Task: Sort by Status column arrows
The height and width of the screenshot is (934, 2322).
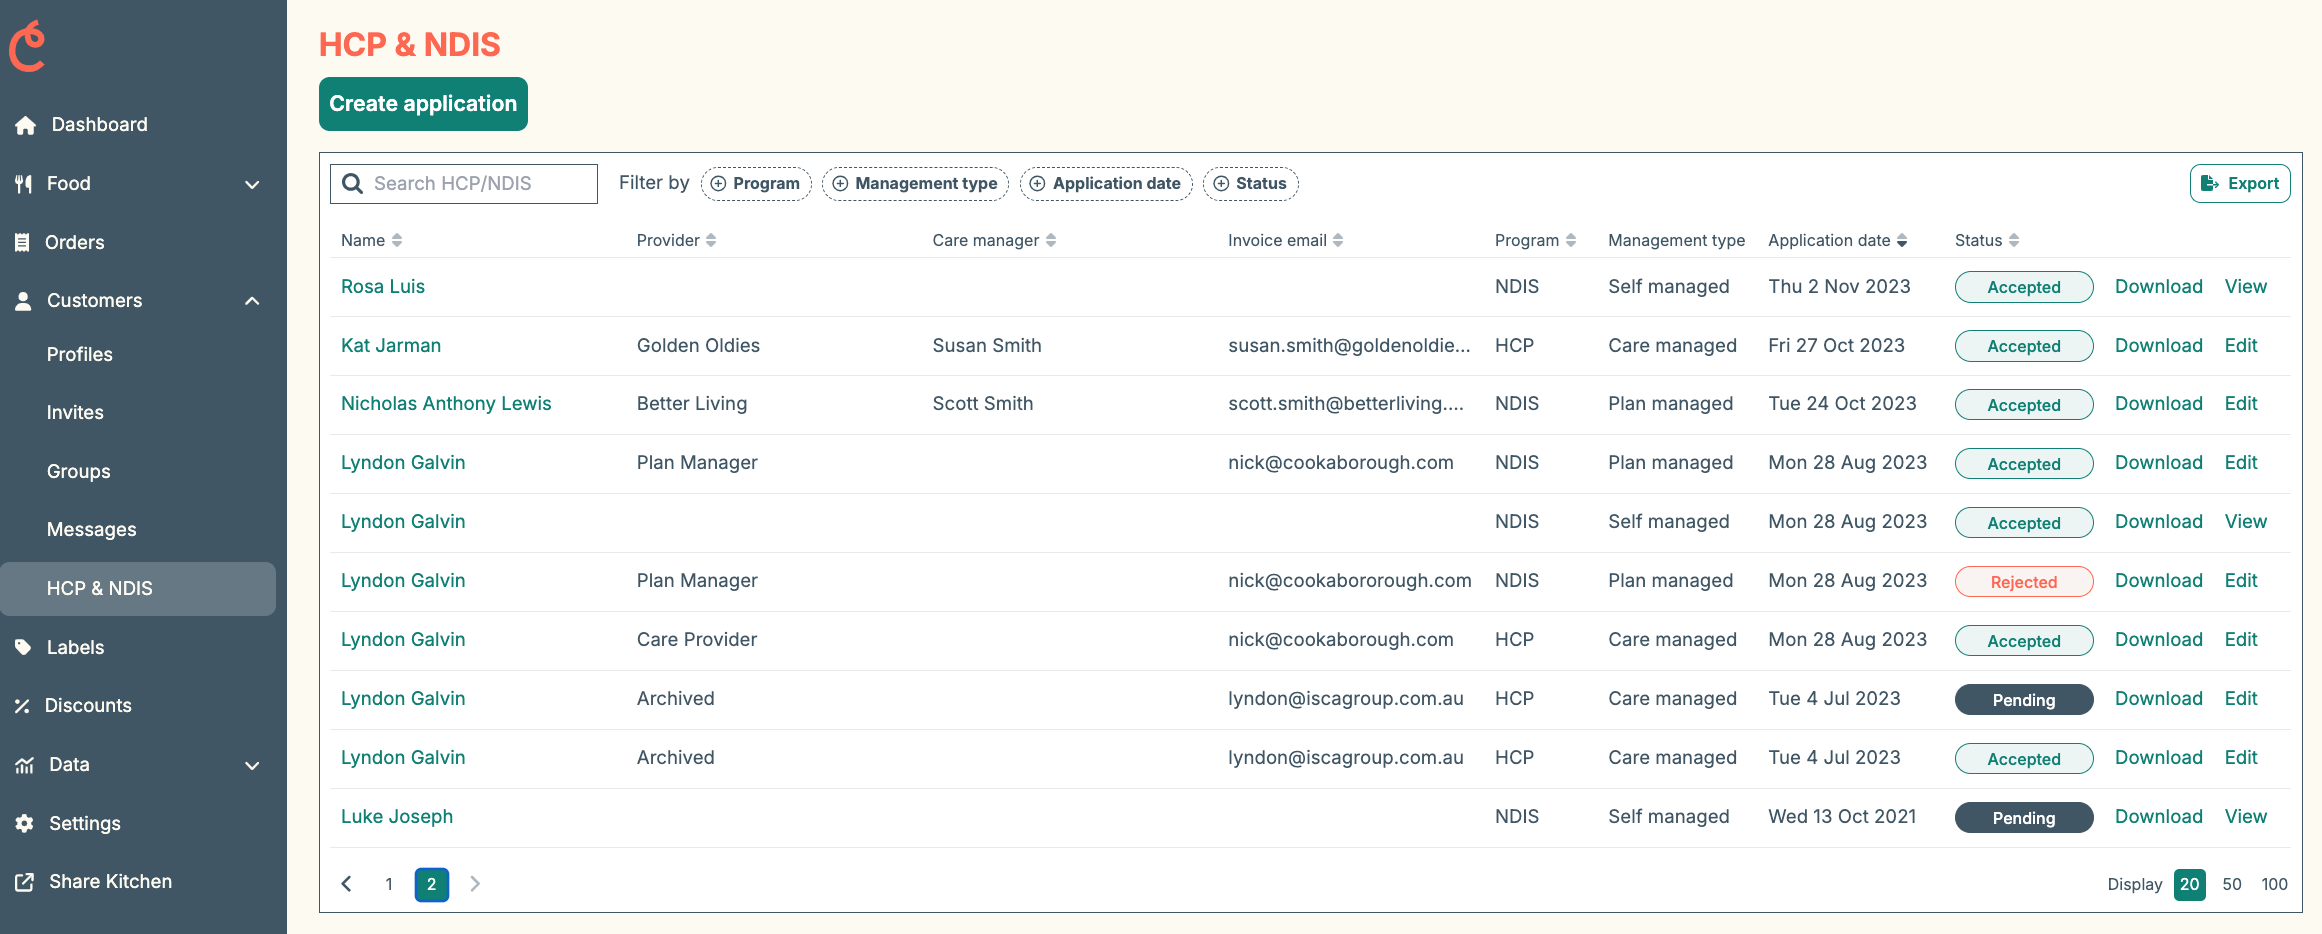Action: click(2014, 240)
